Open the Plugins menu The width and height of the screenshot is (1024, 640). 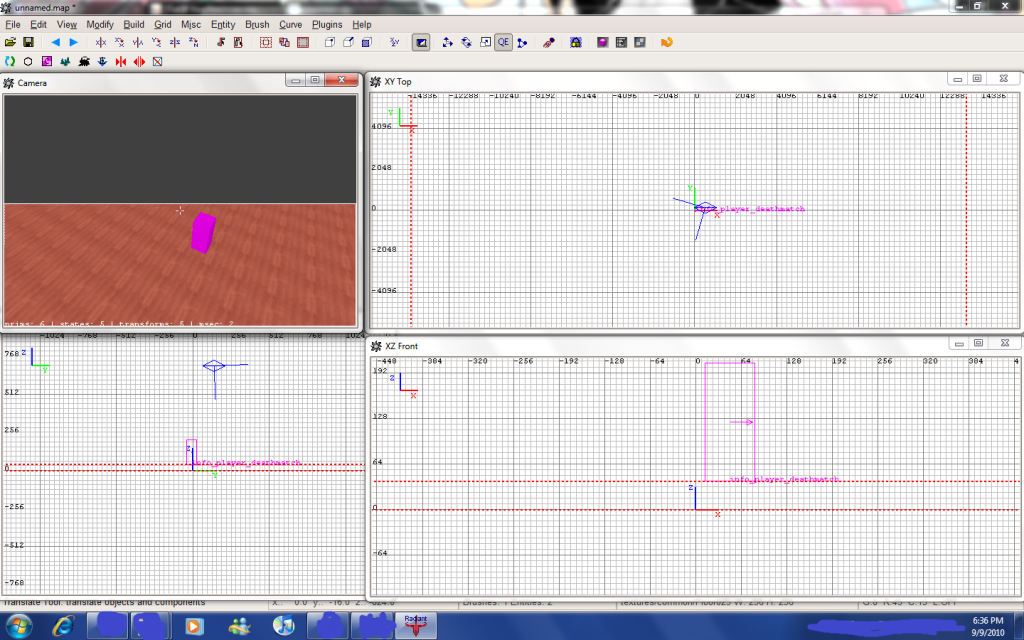[x=327, y=24]
